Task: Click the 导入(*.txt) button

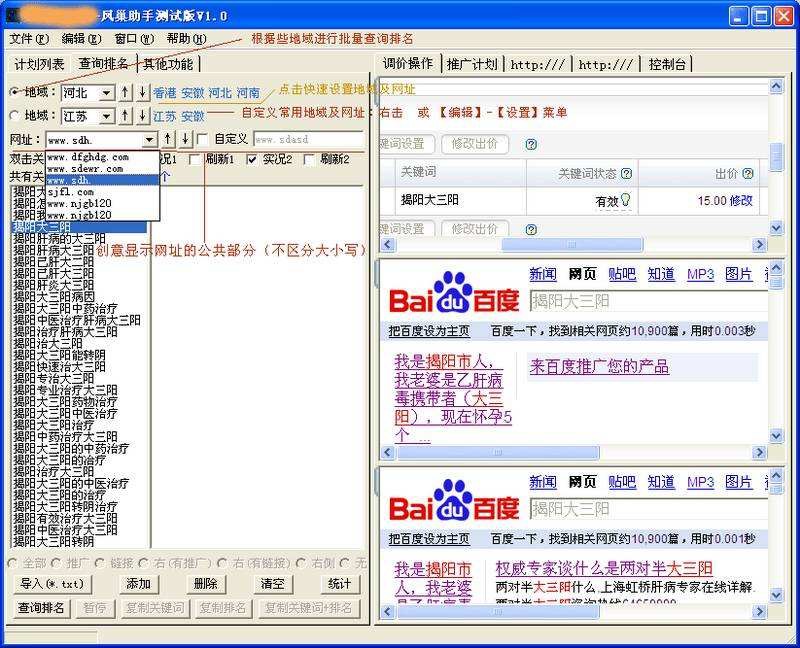Action: tap(52, 584)
